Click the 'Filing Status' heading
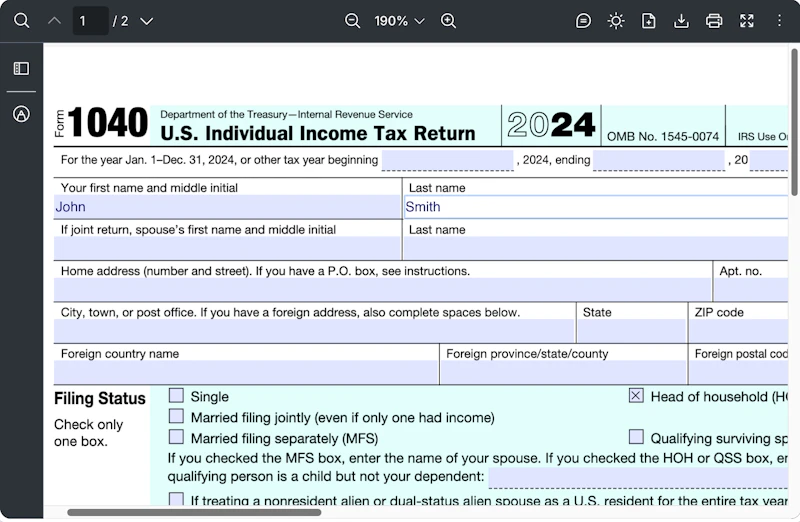 coord(100,398)
